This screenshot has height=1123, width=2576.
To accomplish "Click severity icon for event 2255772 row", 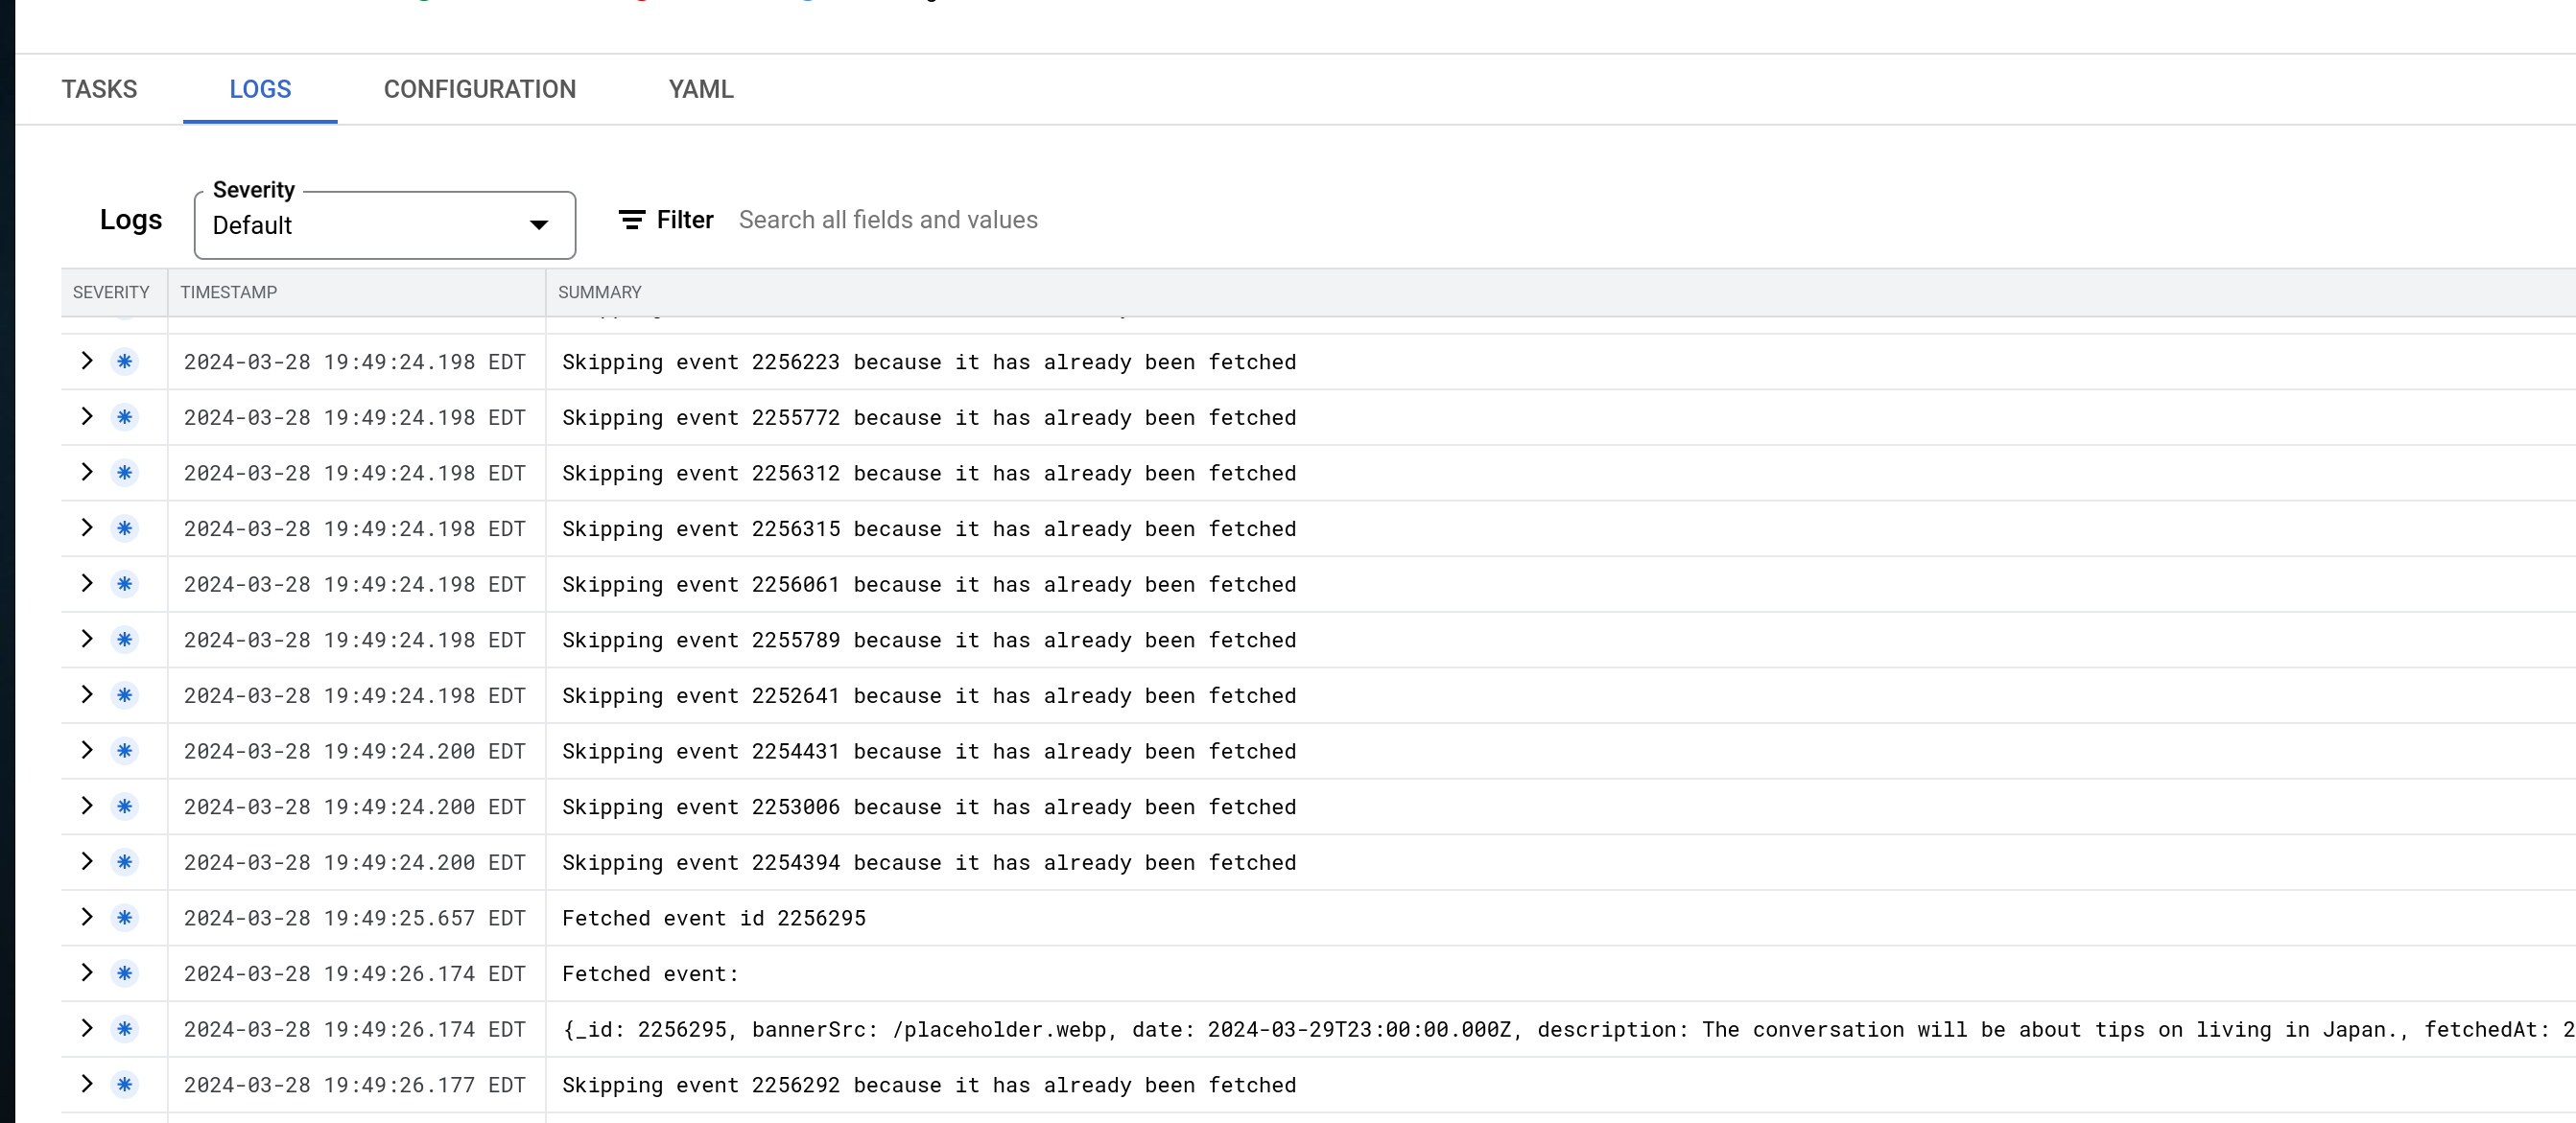I will coord(124,417).
